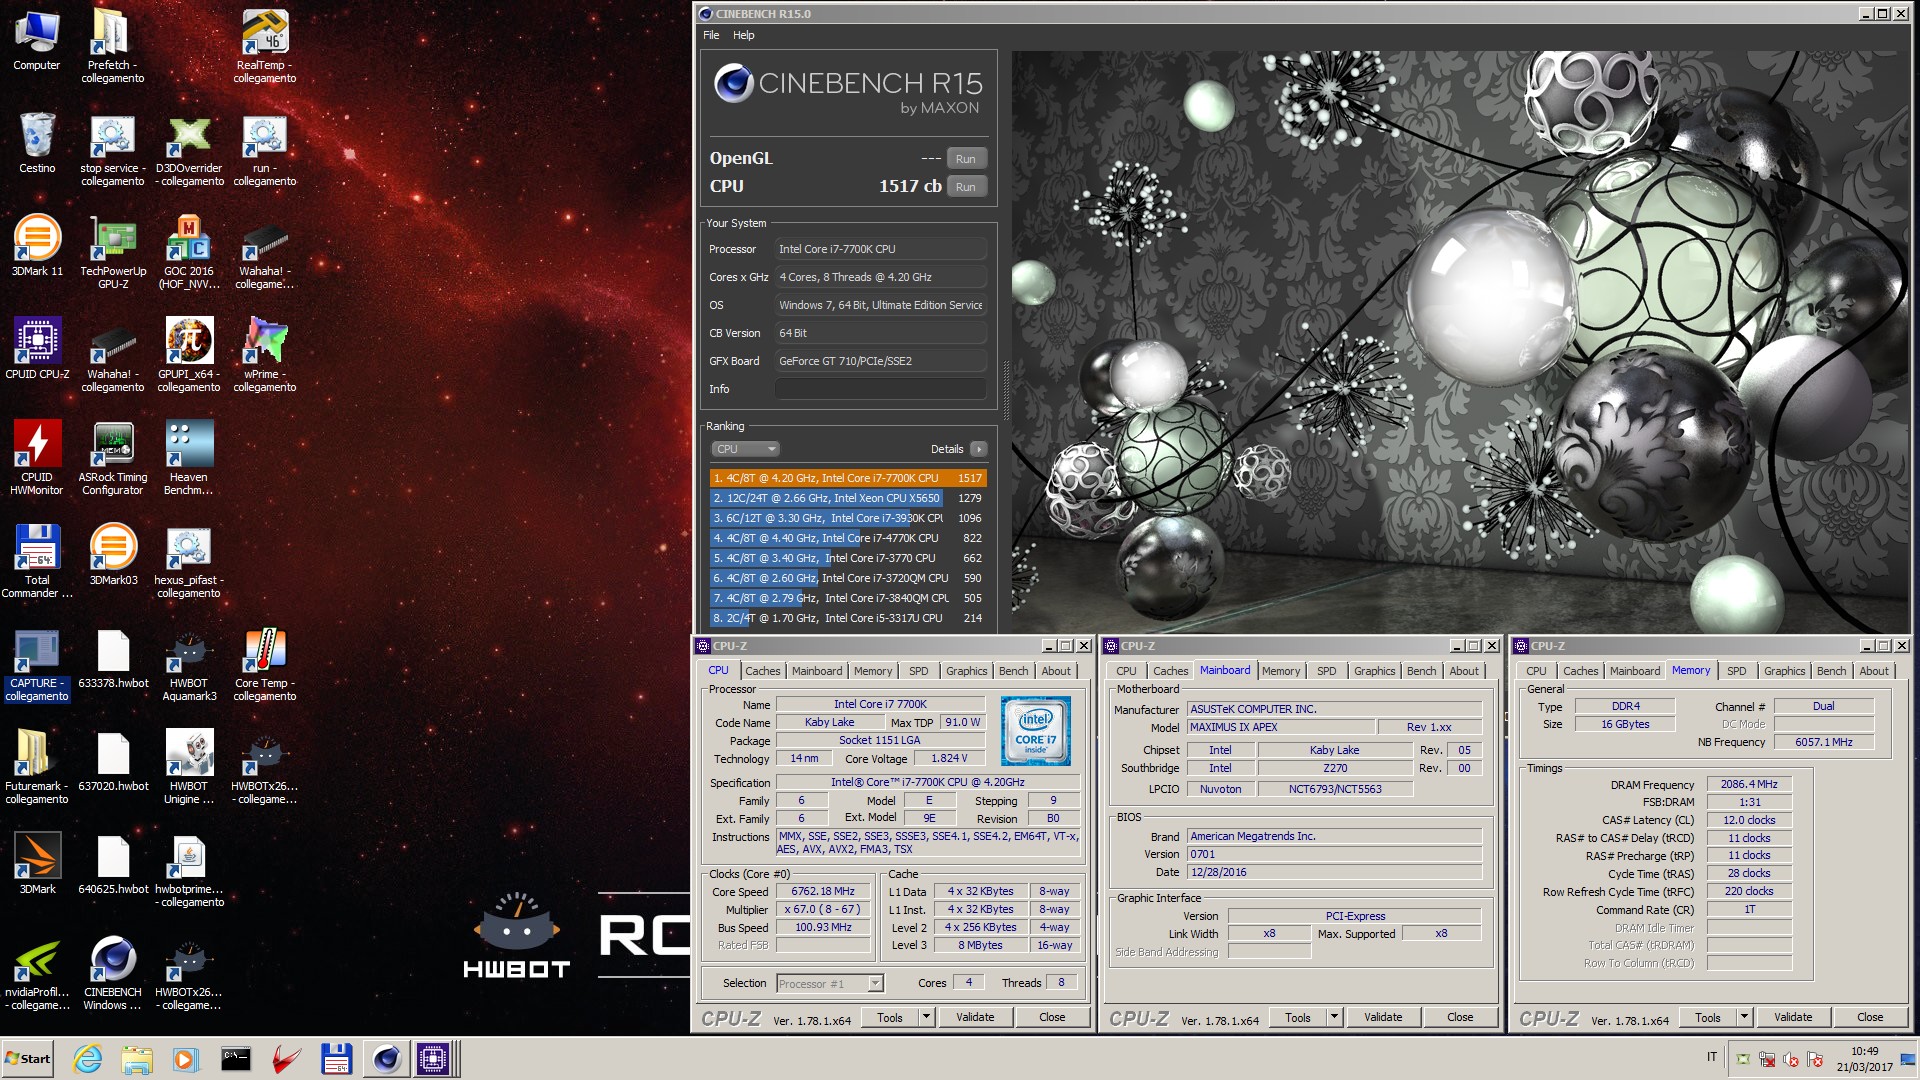Run the OpenGL benchmark
Screen dimensions: 1920x1080
[x=965, y=159]
